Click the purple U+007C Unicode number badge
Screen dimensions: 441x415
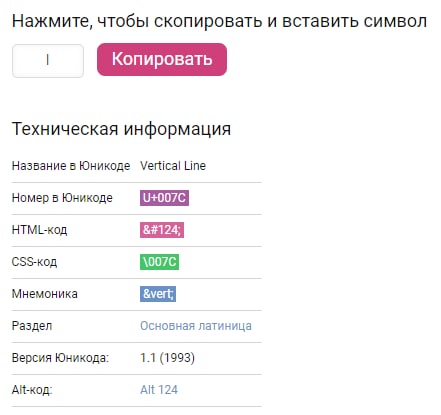(x=164, y=198)
